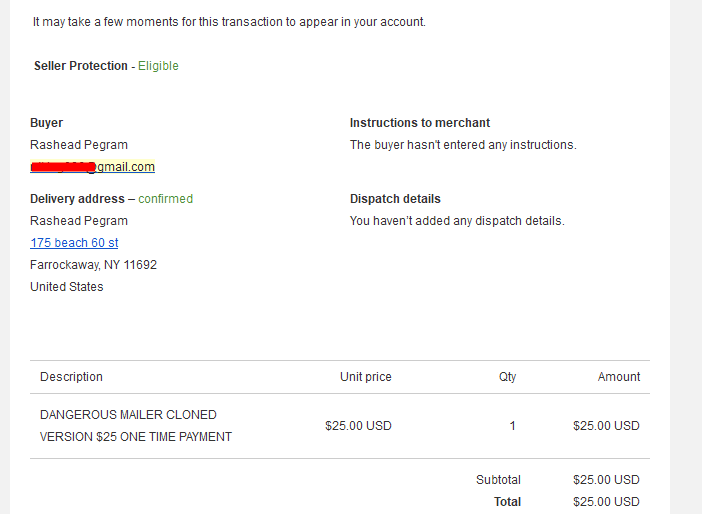
Task: Click the Subtotal $25.00 USD value
Action: point(606,480)
